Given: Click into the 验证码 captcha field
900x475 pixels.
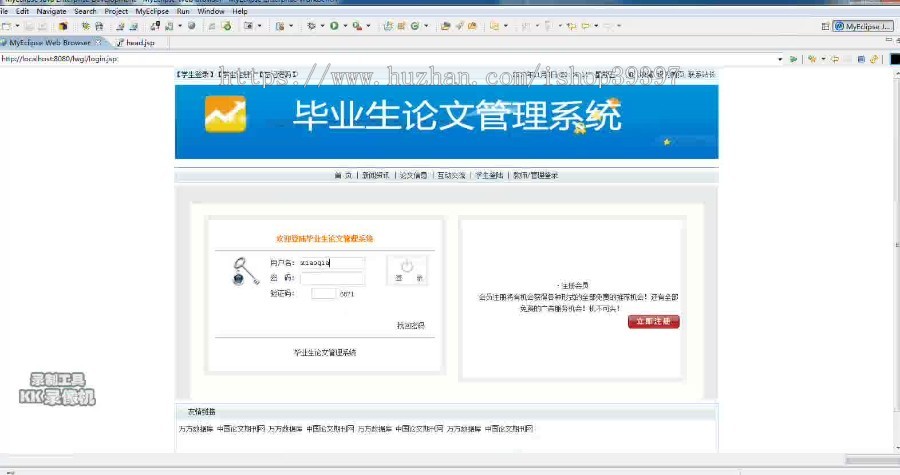Looking at the screenshot, I should [x=323, y=294].
